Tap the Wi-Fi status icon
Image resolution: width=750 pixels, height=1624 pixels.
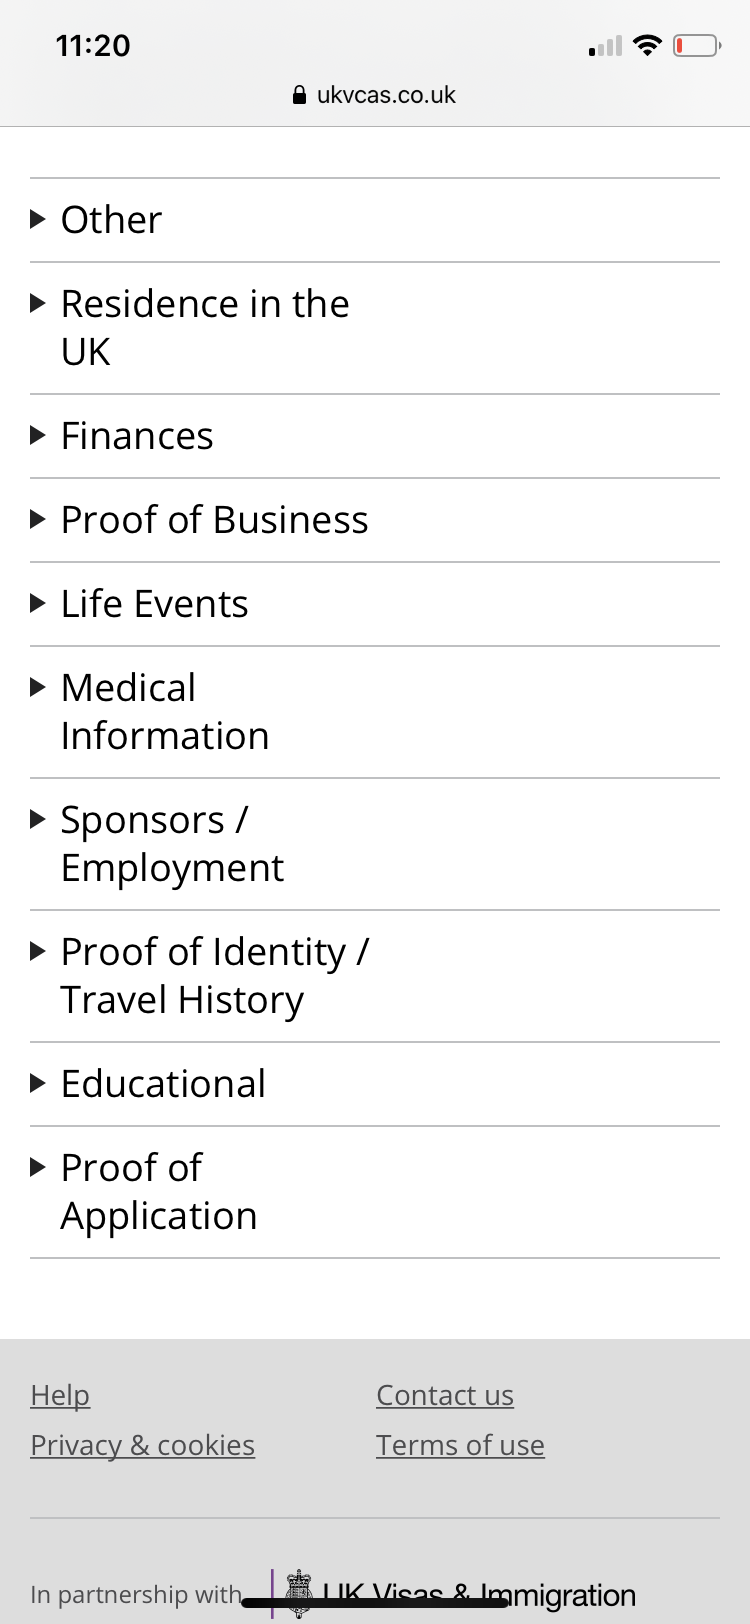(648, 45)
